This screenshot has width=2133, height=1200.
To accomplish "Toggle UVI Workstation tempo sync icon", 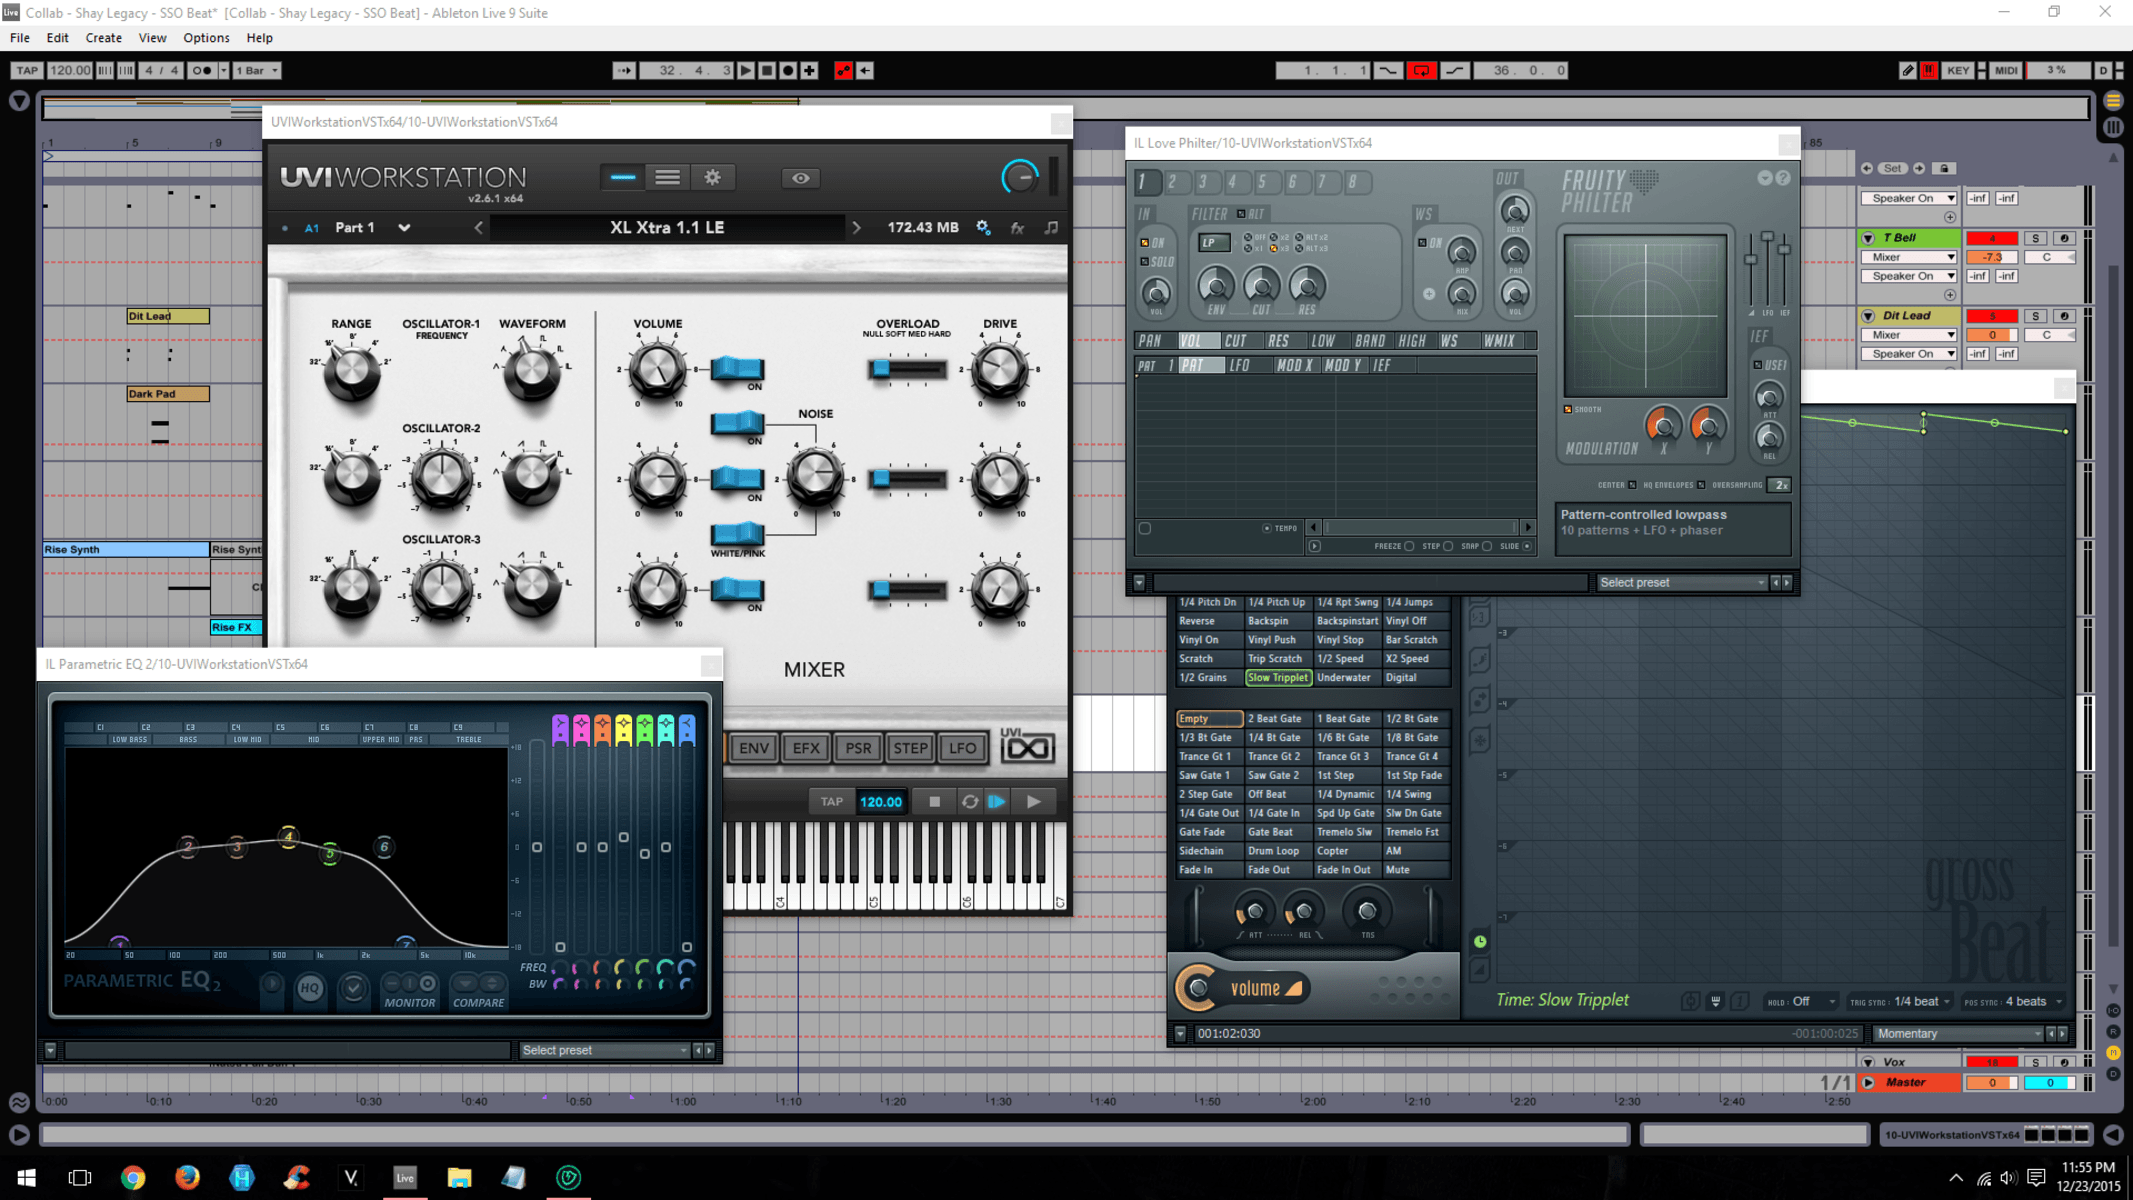I will [x=970, y=801].
